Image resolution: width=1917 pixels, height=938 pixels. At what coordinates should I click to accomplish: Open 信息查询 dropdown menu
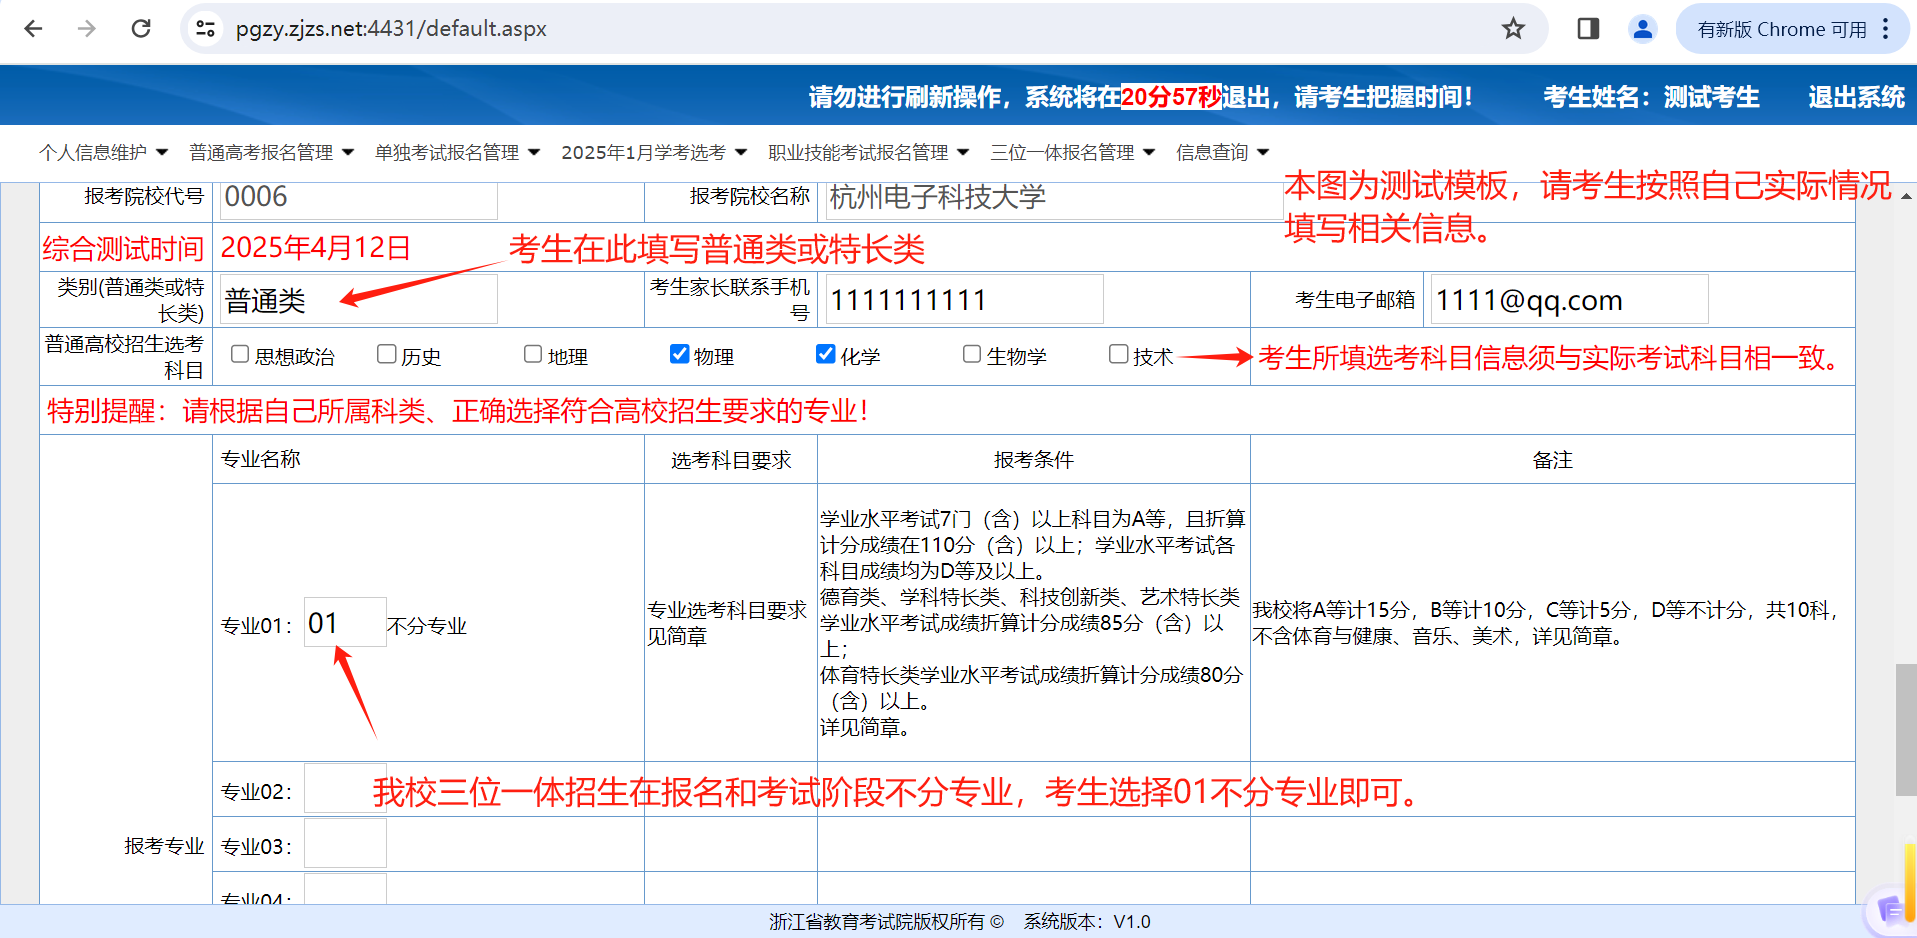[1222, 152]
